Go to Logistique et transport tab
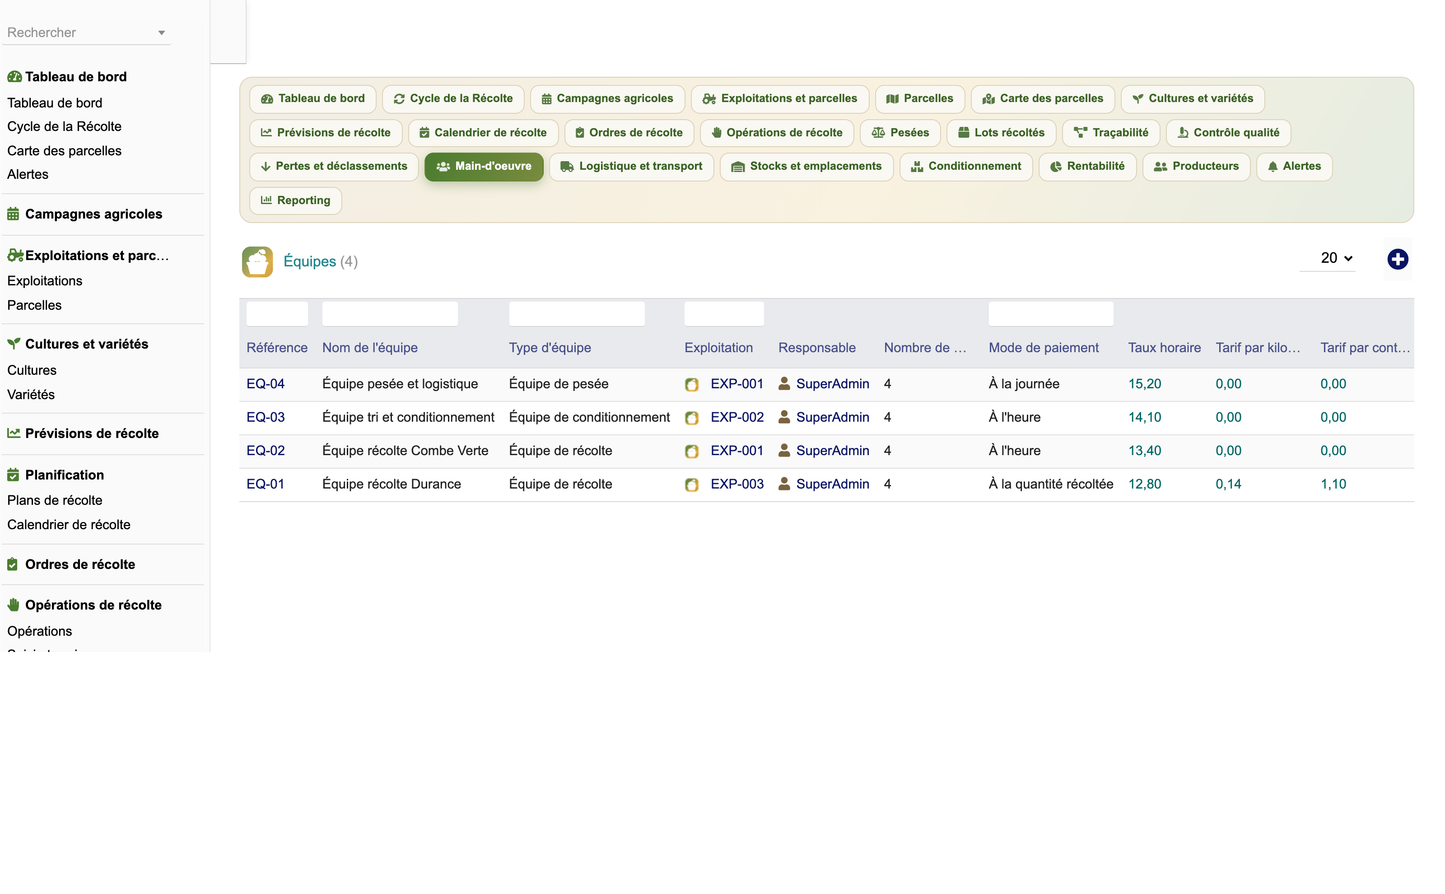Viewport: 1445px width, 894px height. 632,167
